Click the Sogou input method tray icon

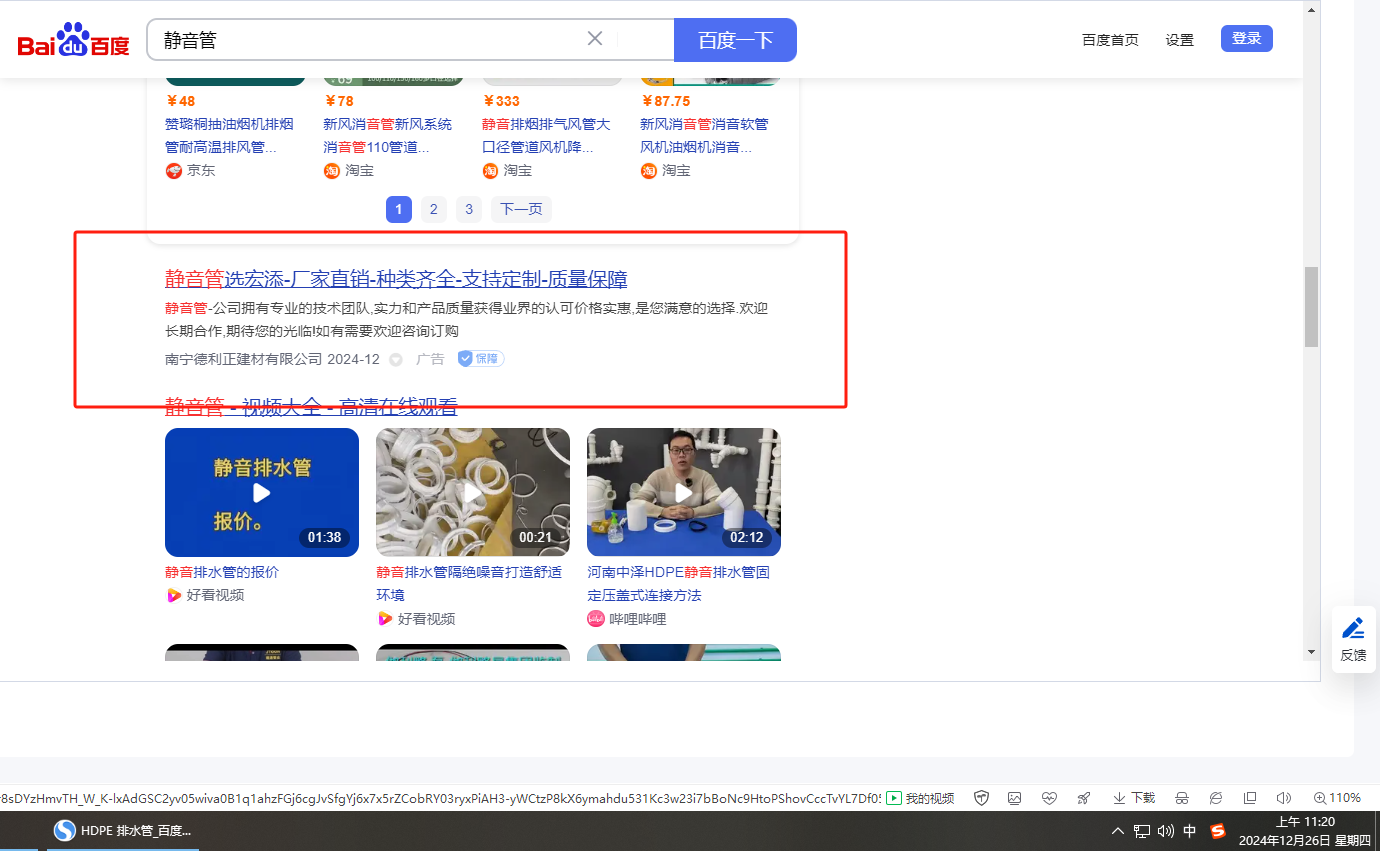(1218, 831)
